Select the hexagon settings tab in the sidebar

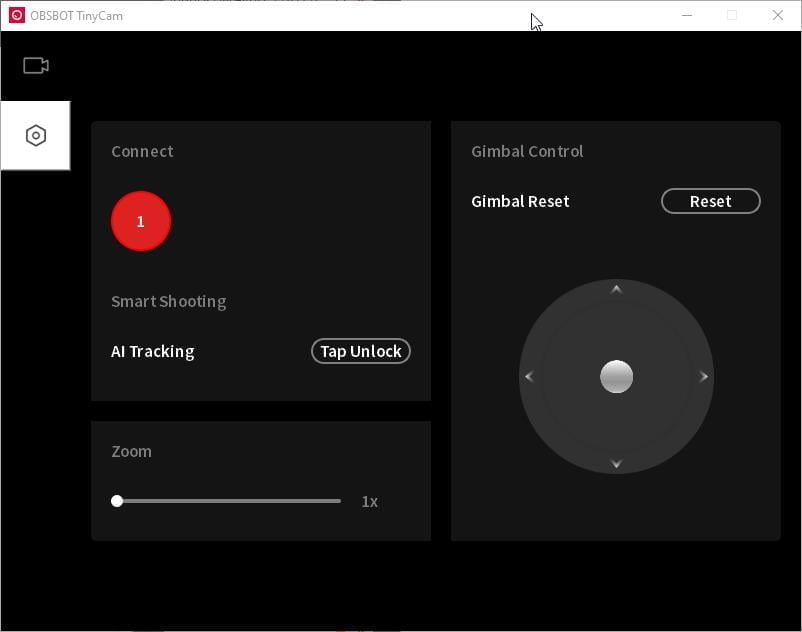pos(36,136)
